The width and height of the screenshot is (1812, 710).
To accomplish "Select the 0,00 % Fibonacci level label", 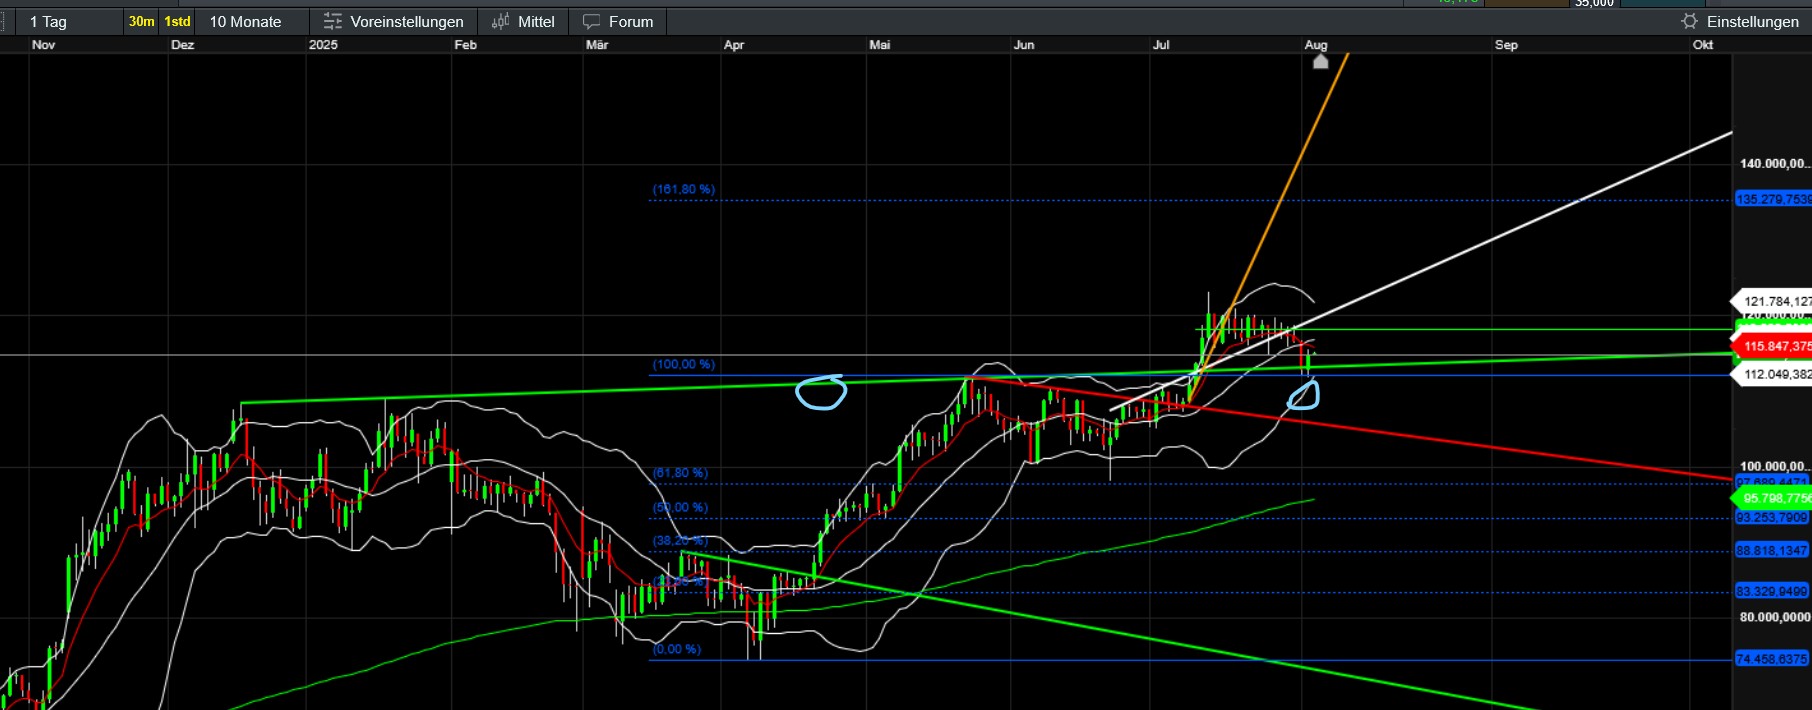I will pos(677,649).
